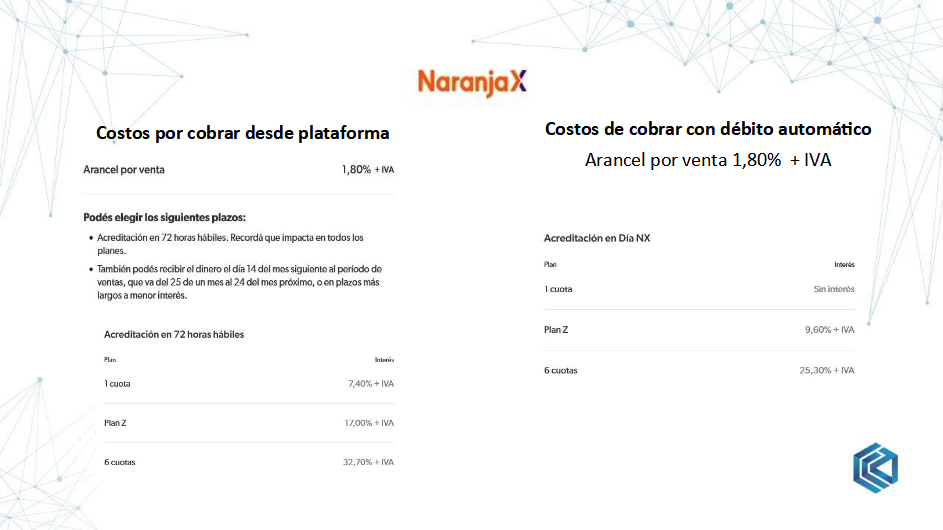The width and height of the screenshot is (943, 530).
Task: Click '1 cuota' row in 72 horas table
Action: 248,384
